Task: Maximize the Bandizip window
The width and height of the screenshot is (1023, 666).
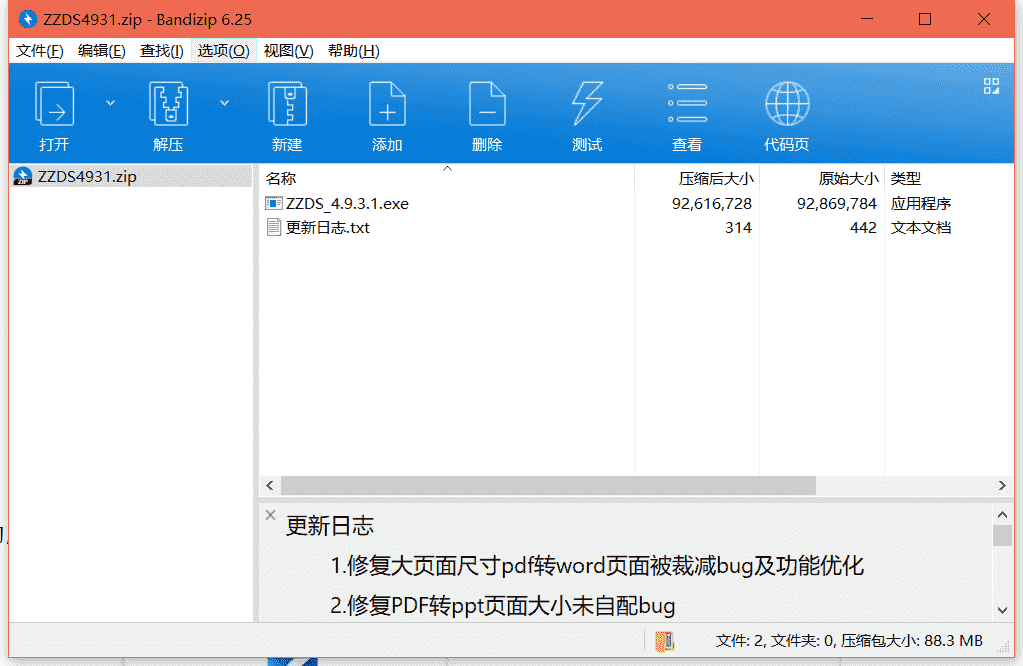Action: click(x=924, y=19)
